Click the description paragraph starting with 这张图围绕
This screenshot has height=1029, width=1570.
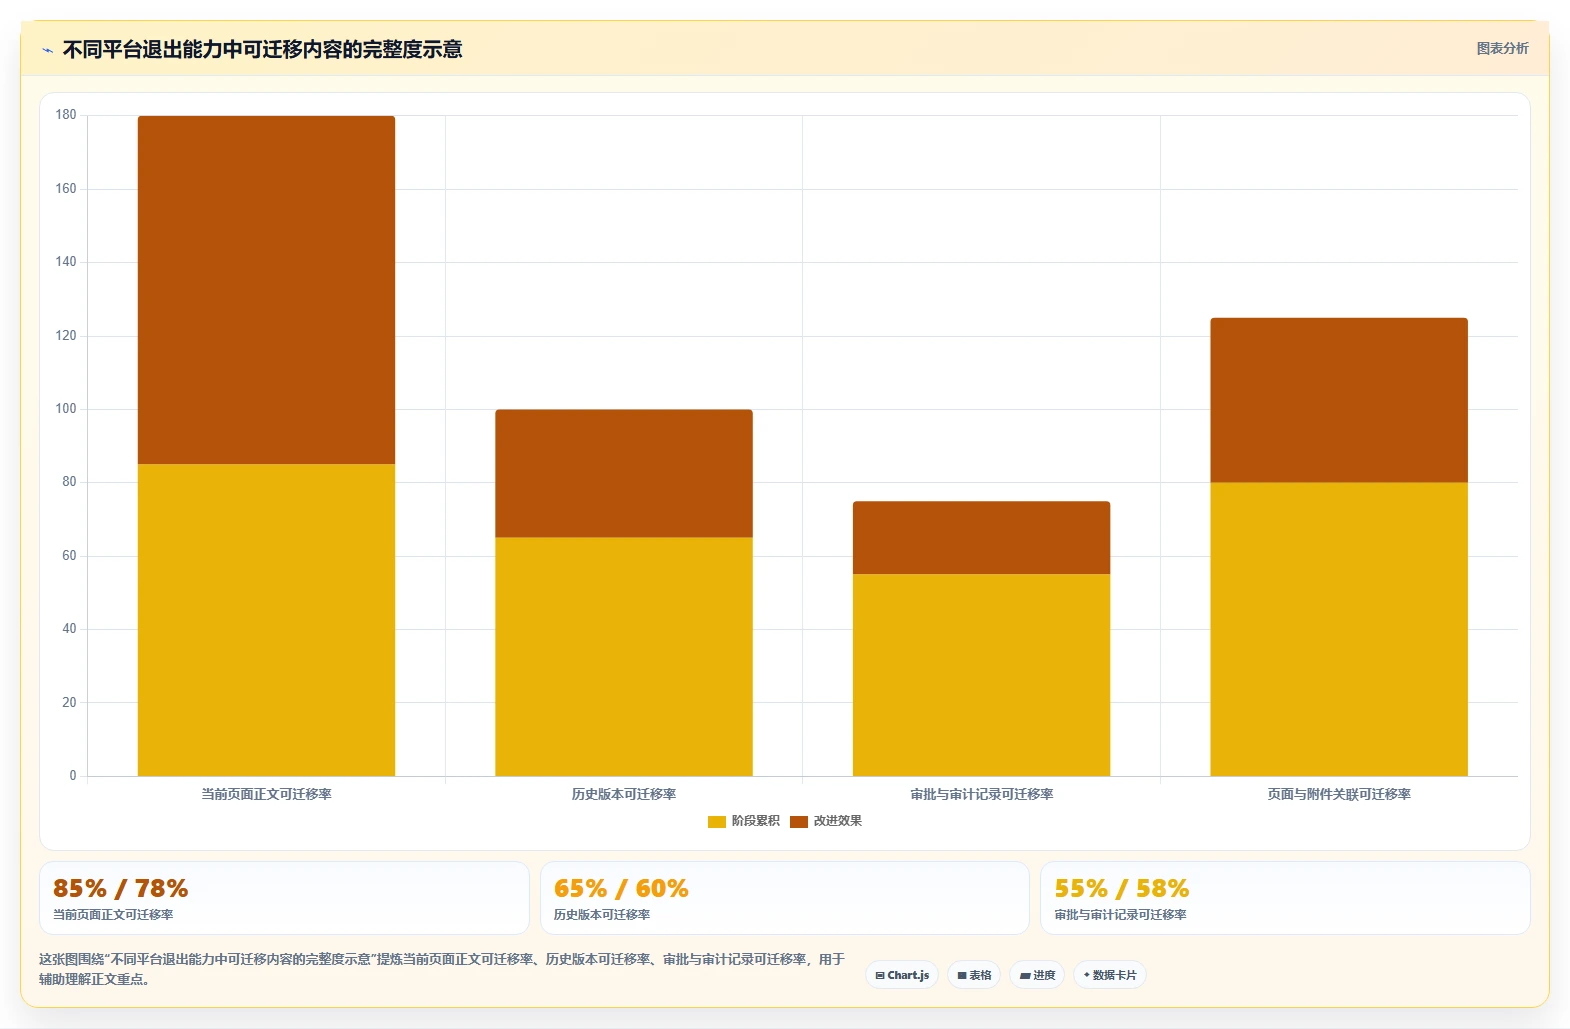[x=442, y=969]
